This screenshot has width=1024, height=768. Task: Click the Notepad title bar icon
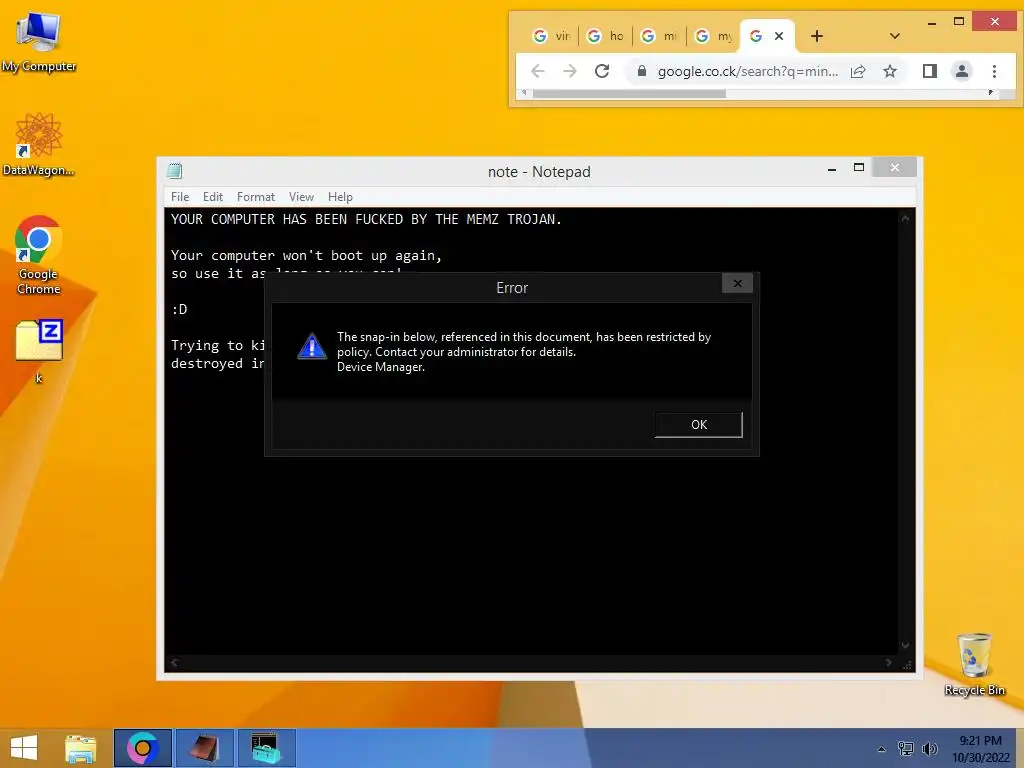[x=174, y=171]
